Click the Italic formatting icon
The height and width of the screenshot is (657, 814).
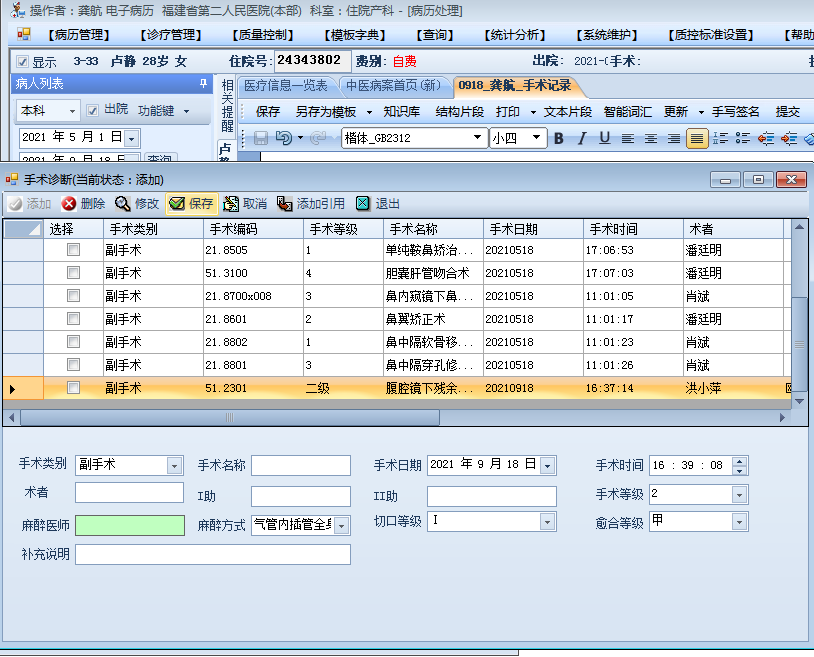pyautogui.click(x=582, y=138)
